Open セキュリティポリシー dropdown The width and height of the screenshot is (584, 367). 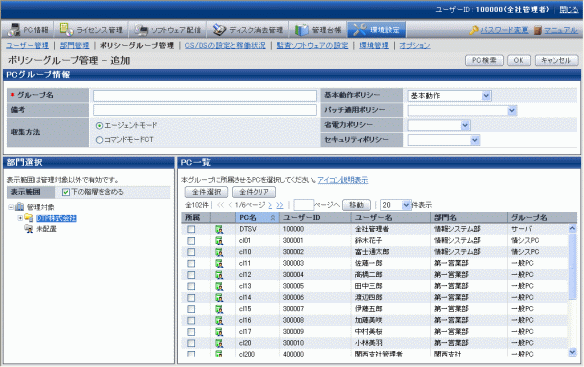tap(444, 140)
